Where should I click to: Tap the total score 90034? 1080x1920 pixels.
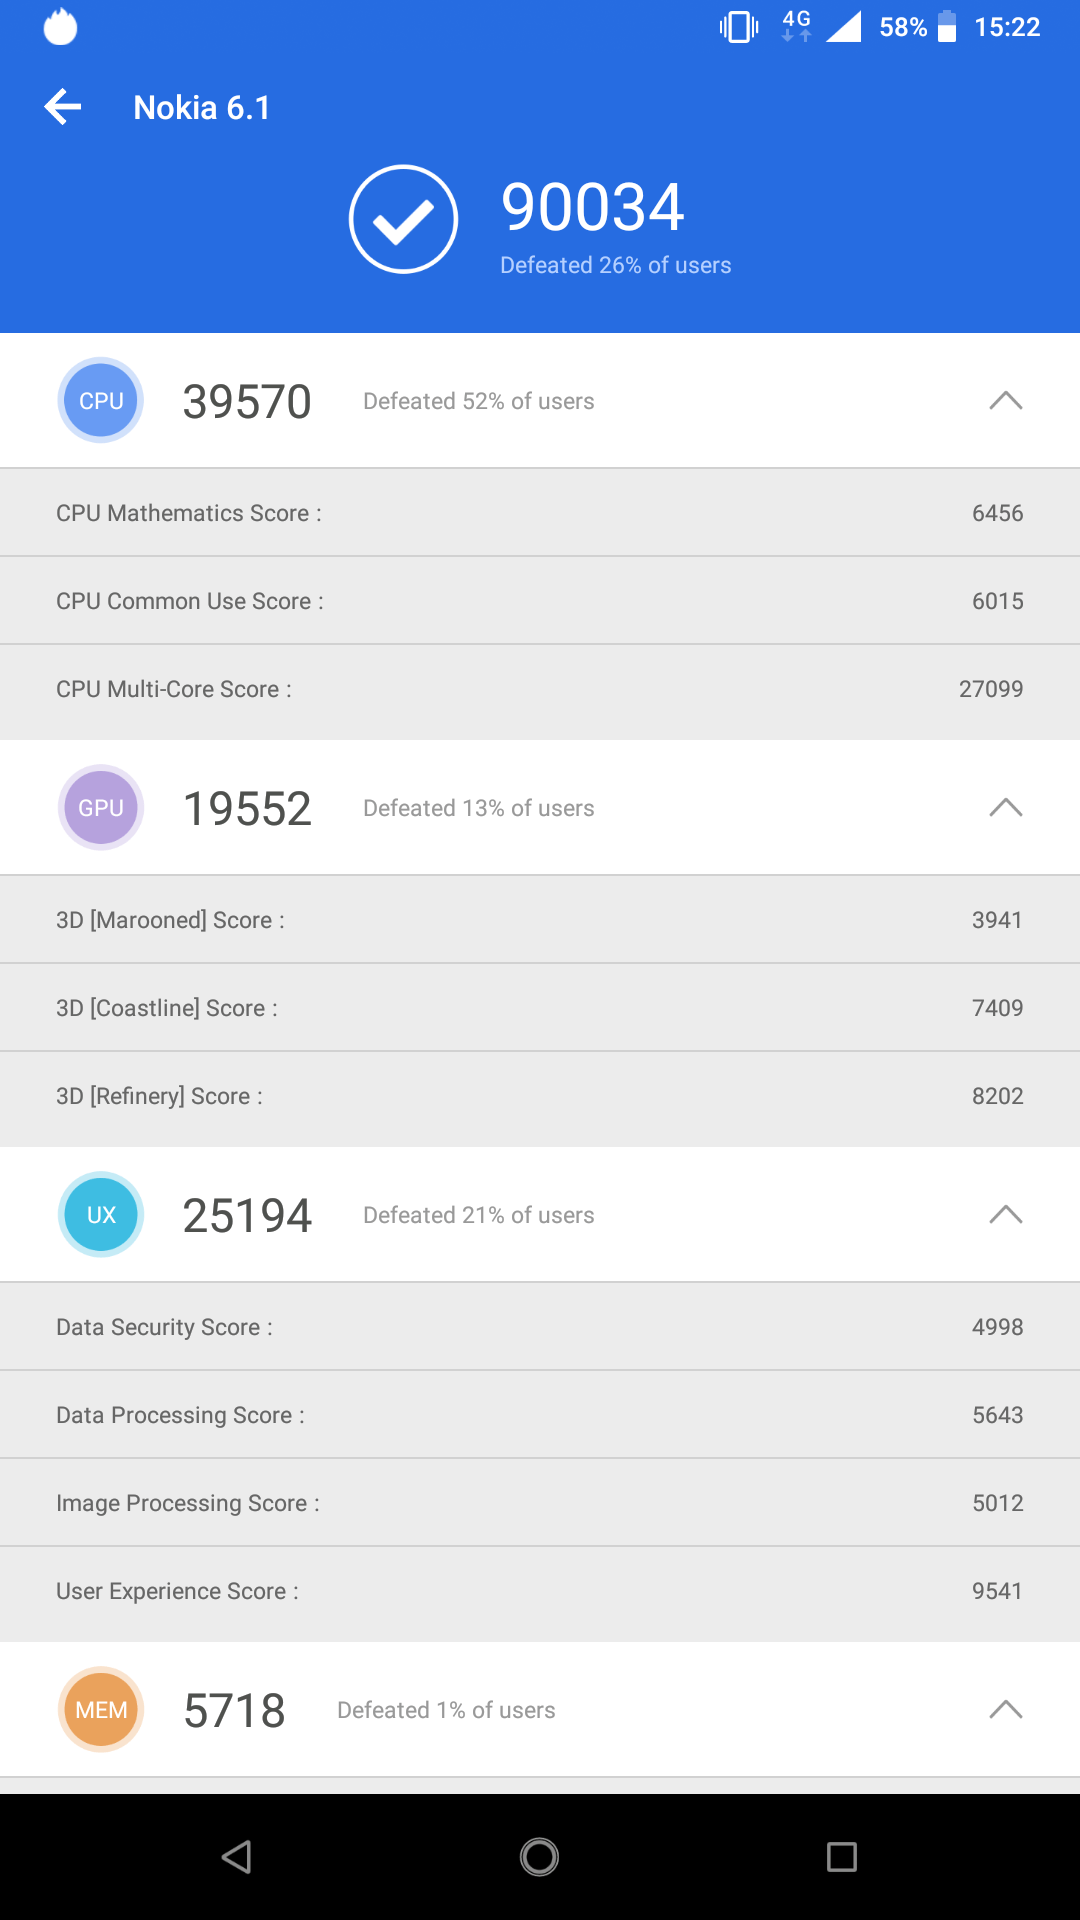pyautogui.click(x=592, y=207)
